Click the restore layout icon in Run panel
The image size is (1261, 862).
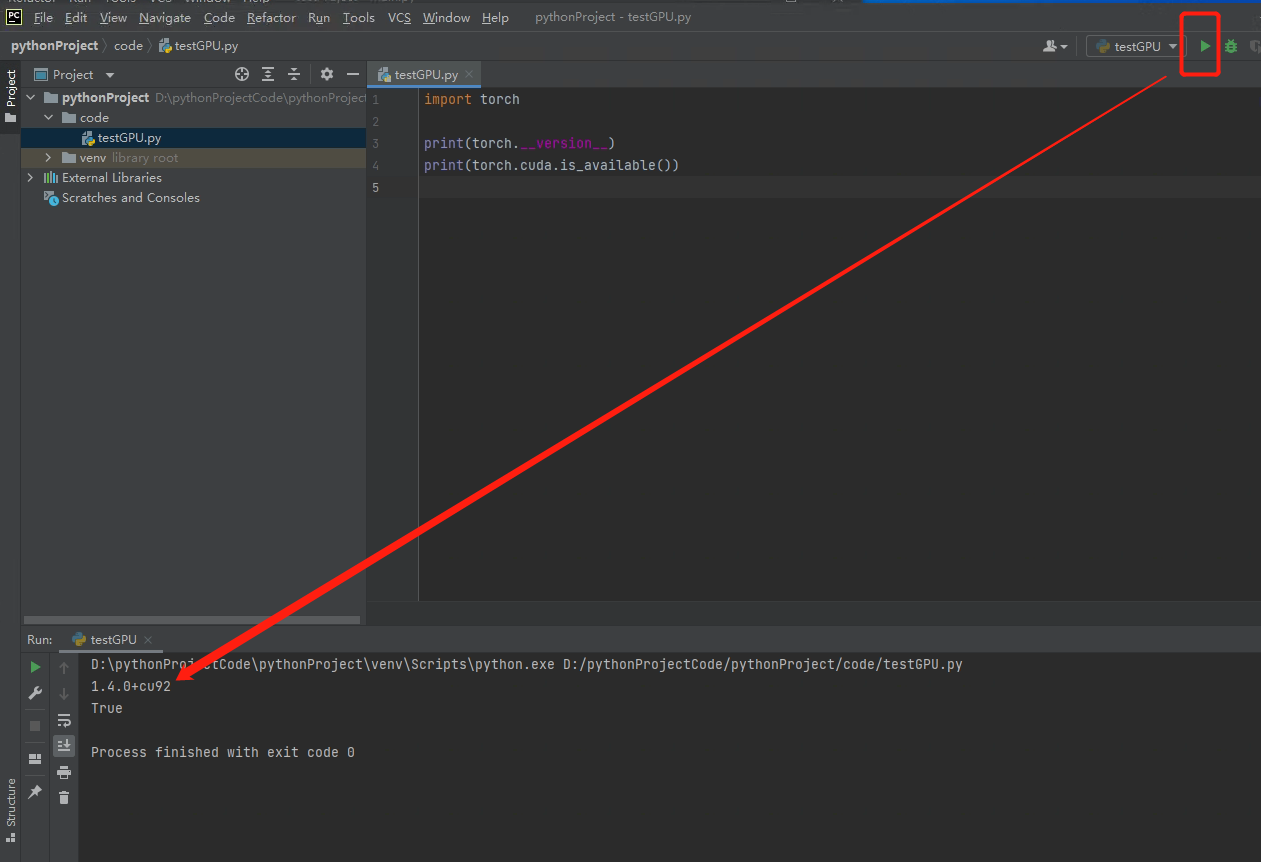click(35, 758)
